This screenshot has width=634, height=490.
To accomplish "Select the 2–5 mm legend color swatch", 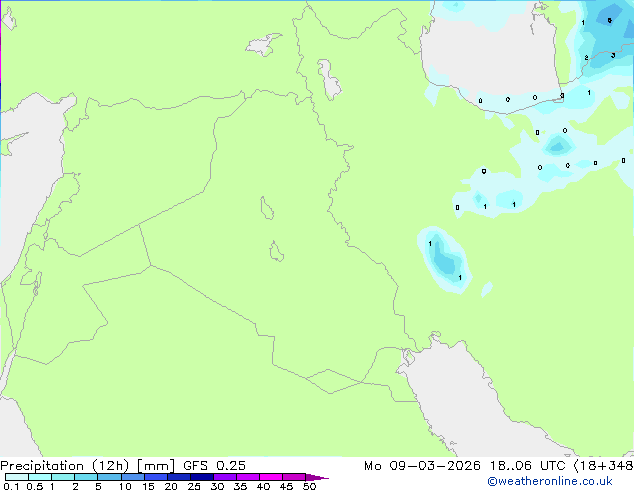I will pyautogui.click(x=86, y=477).
